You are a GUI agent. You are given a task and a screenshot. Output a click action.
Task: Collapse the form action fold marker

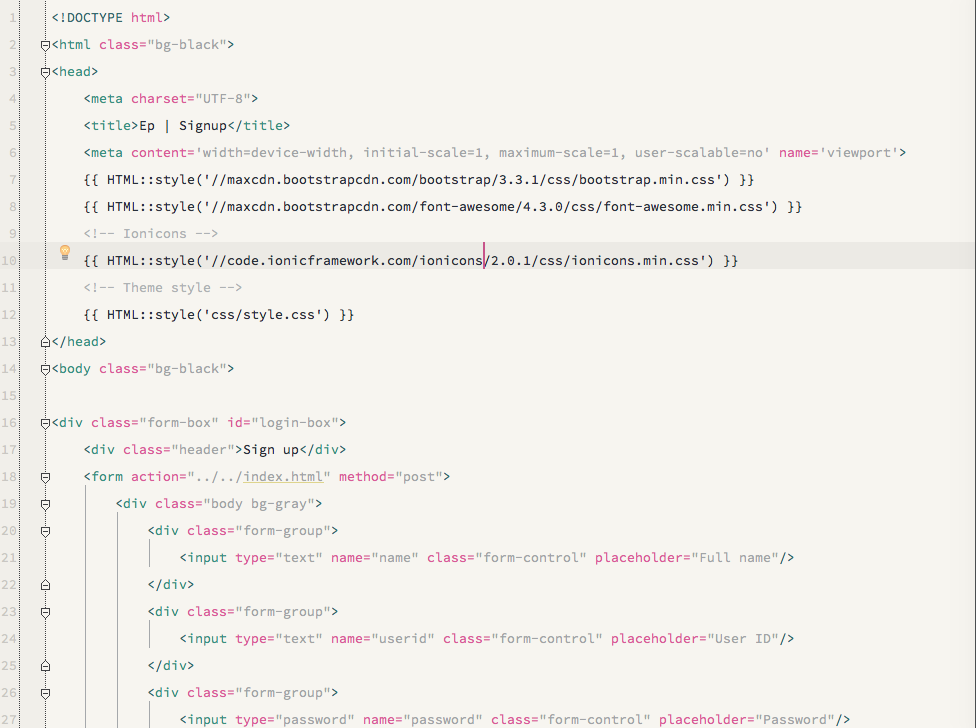[x=45, y=477]
